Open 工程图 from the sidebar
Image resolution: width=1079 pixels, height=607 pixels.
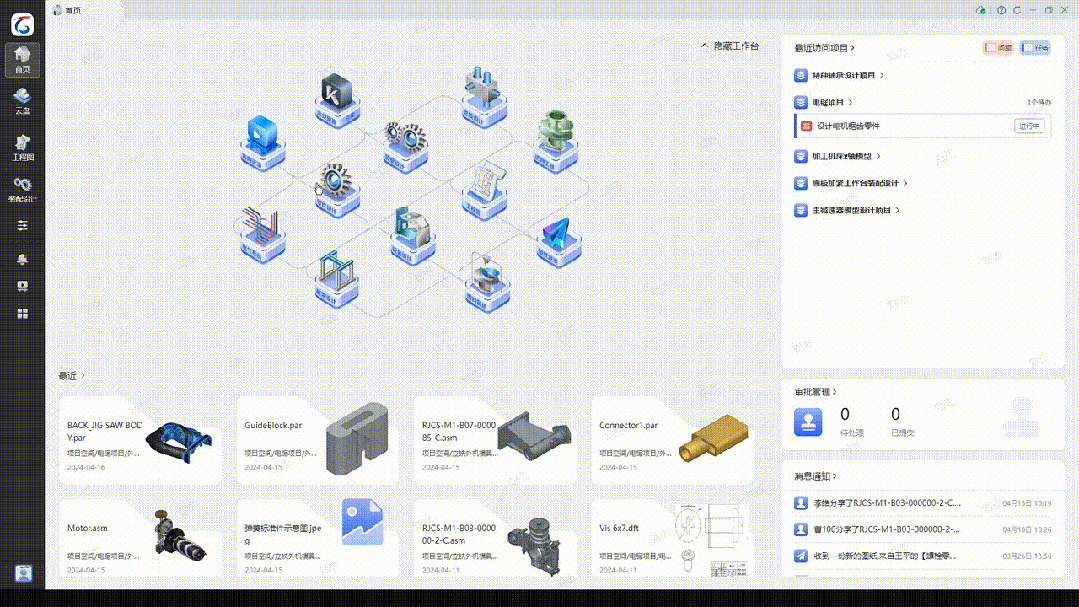click(x=22, y=147)
